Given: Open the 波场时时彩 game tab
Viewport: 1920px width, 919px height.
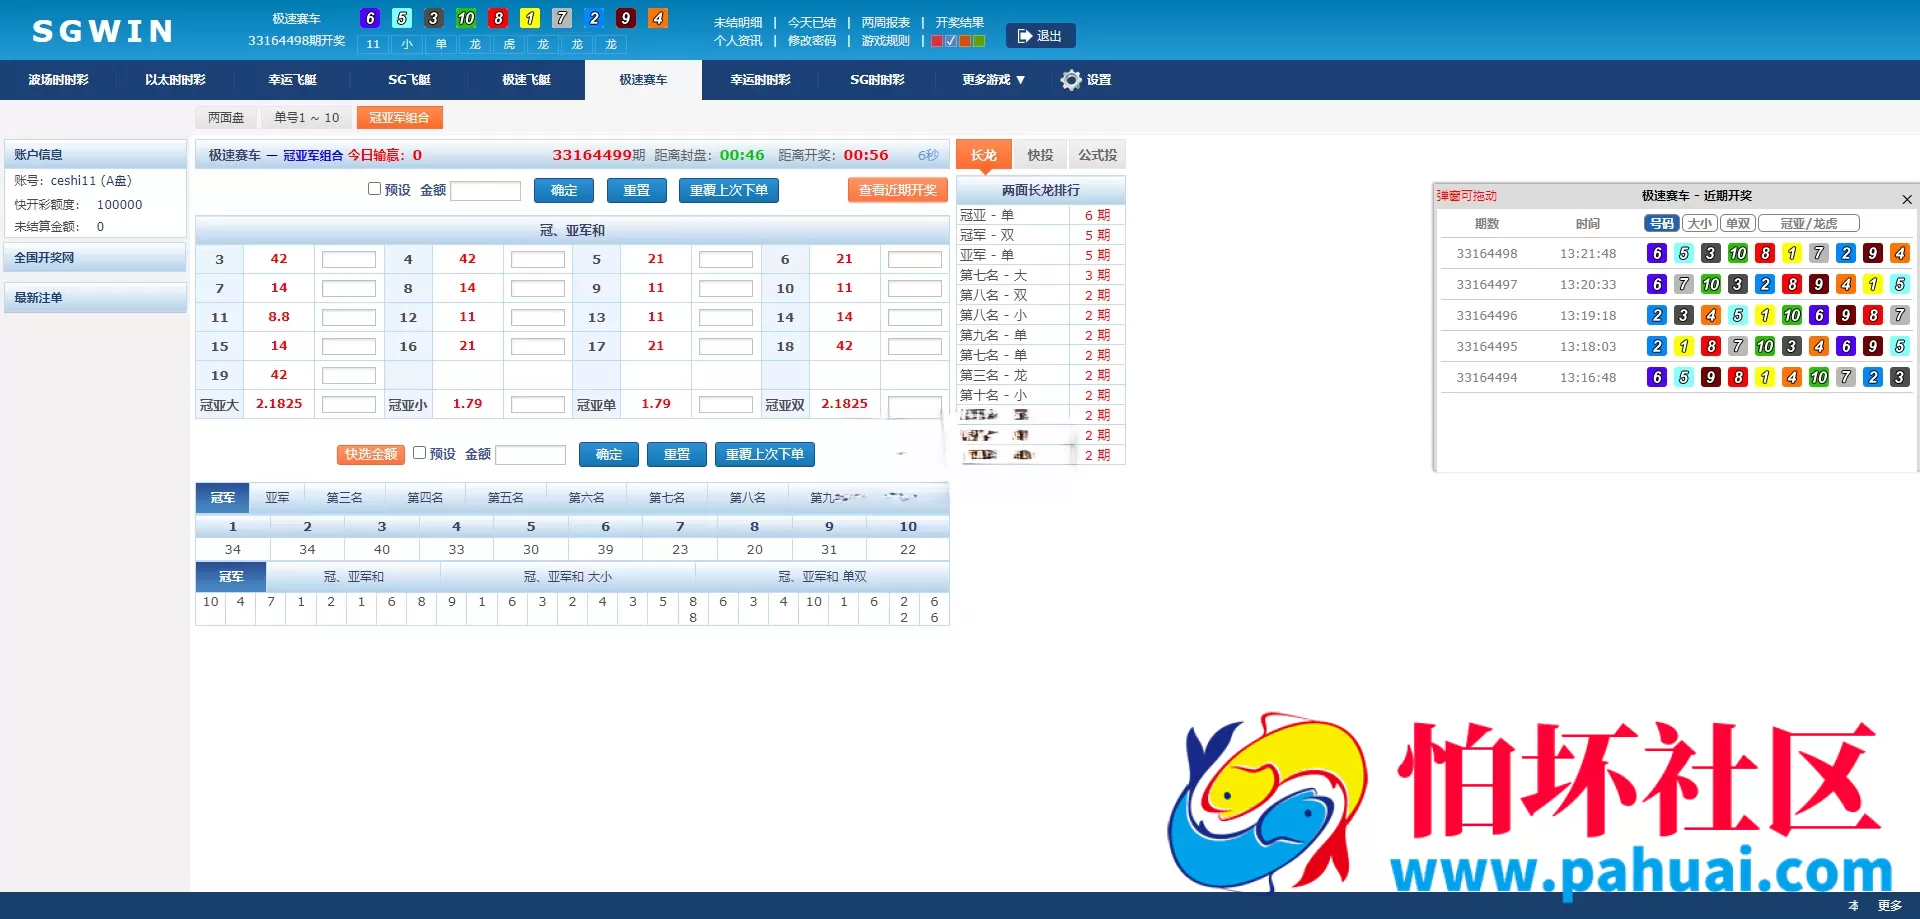Looking at the screenshot, I should coord(58,80).
